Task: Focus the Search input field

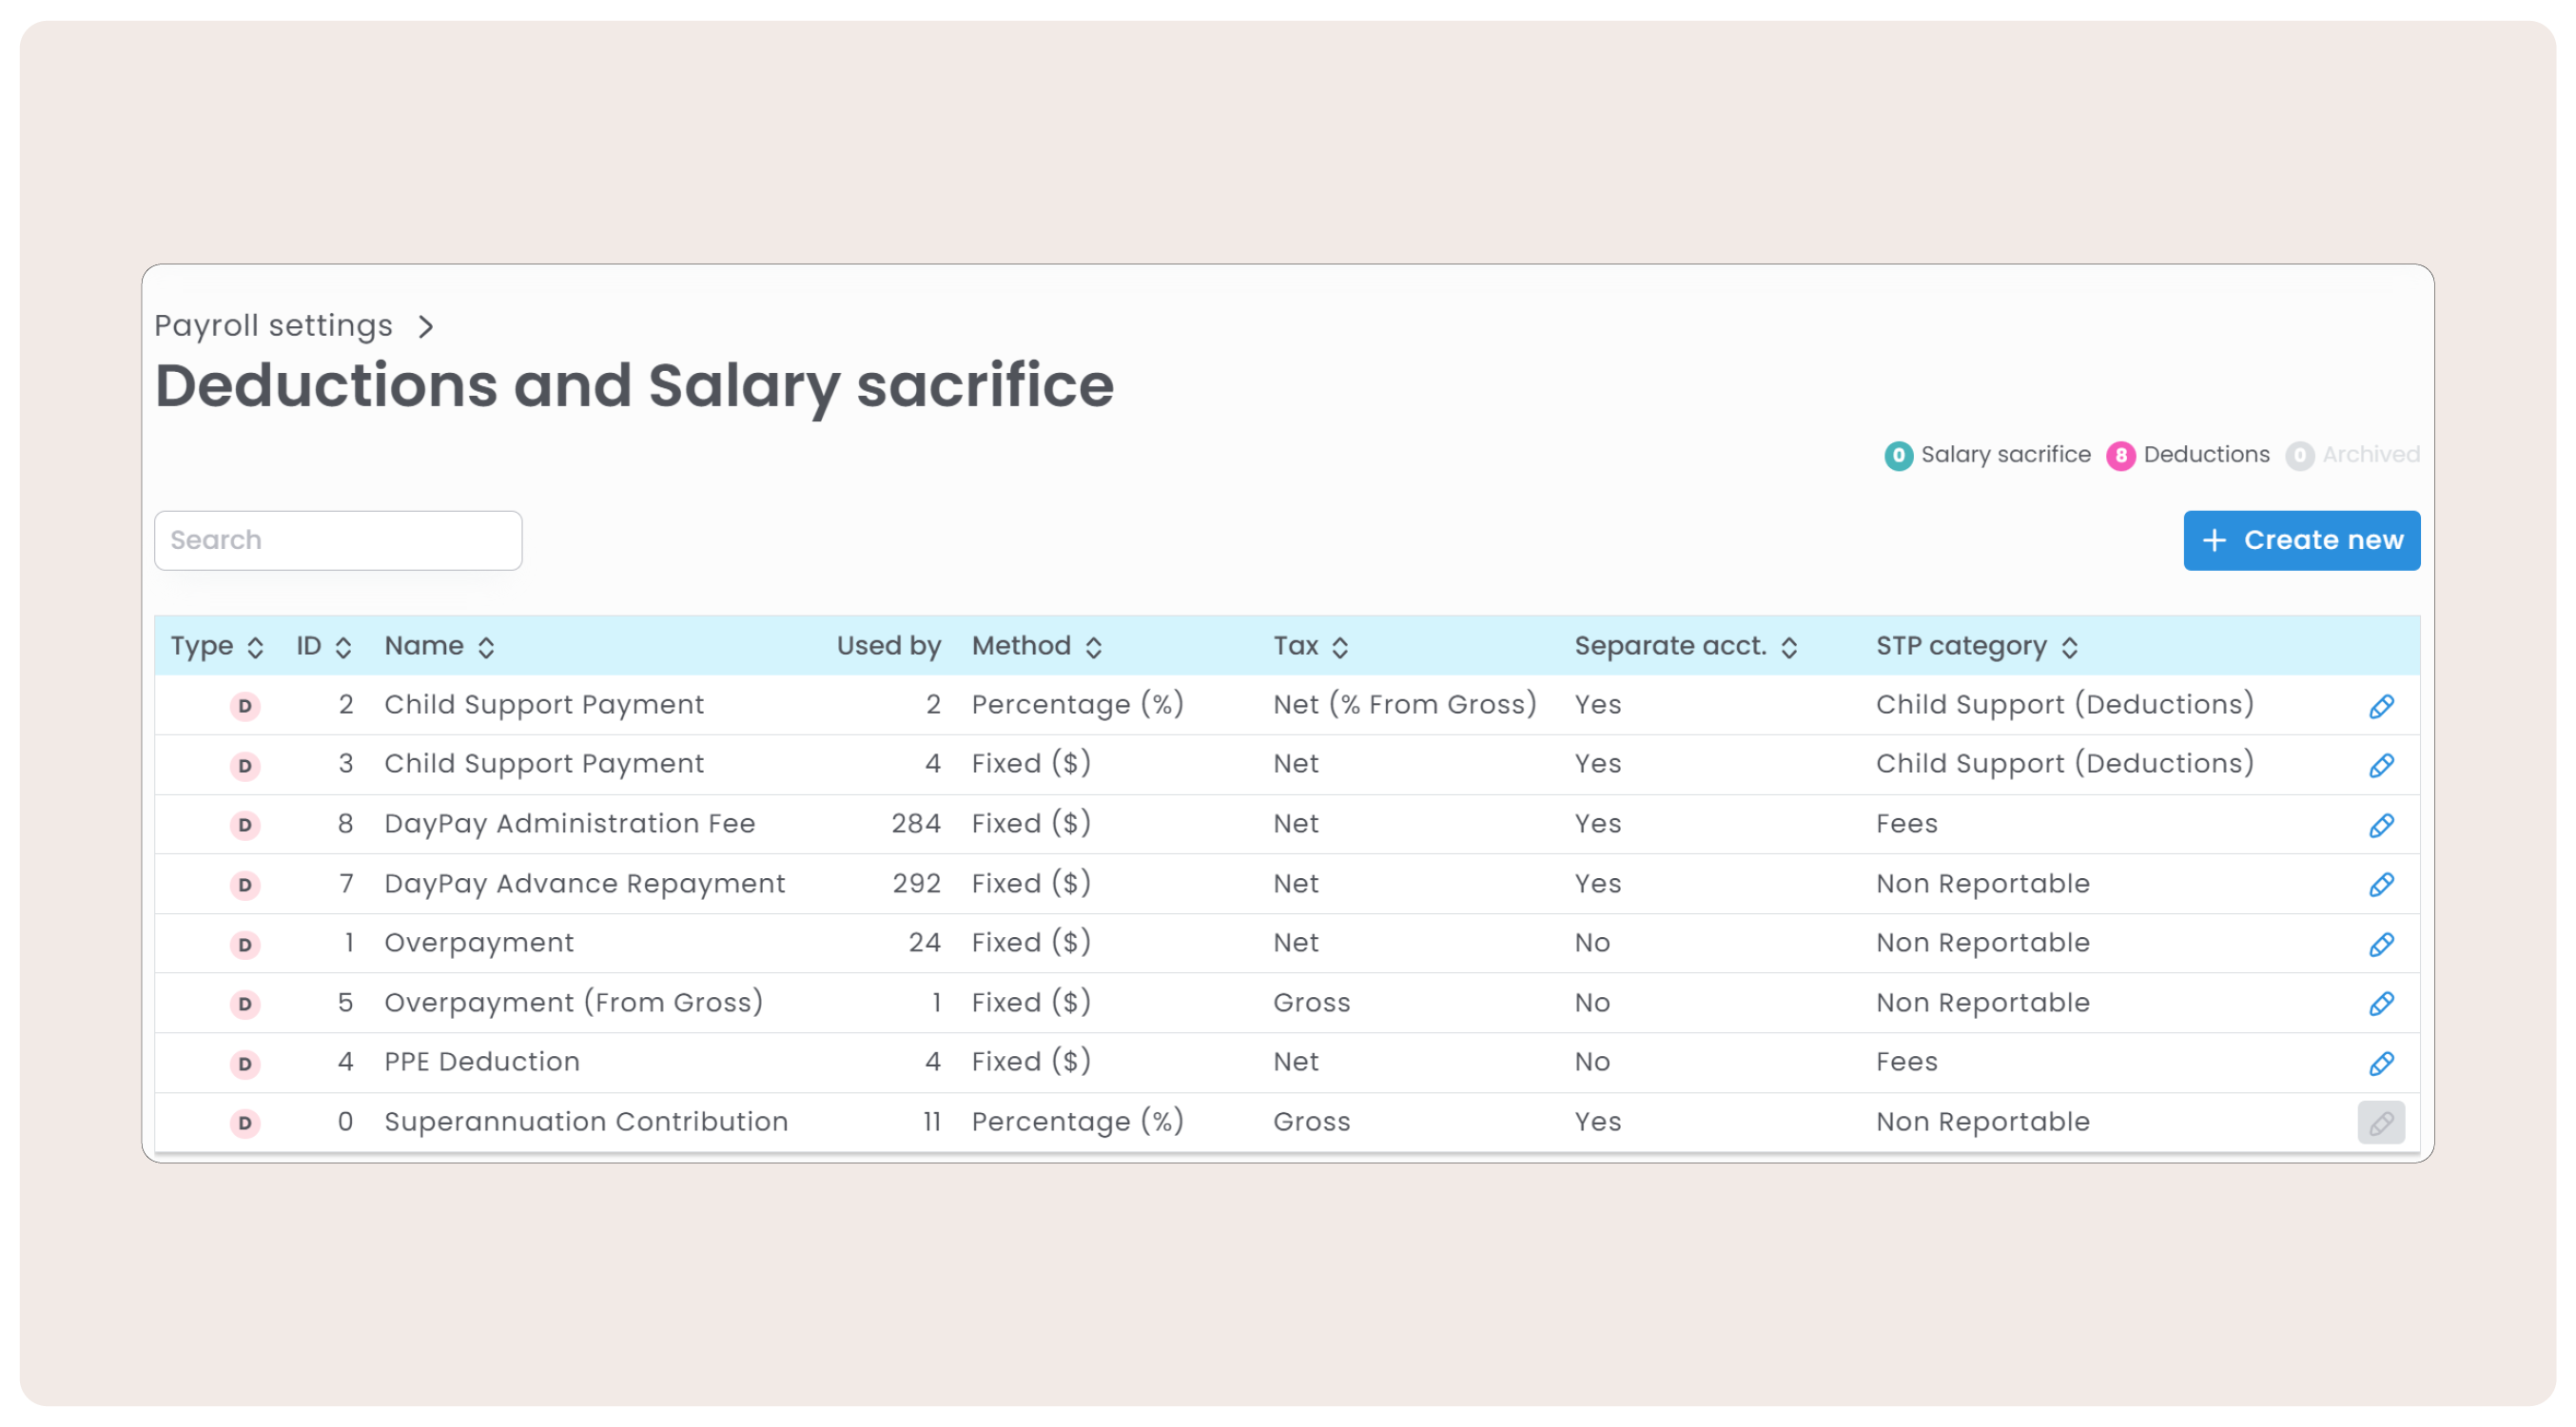Action: [x=338, y=540]
